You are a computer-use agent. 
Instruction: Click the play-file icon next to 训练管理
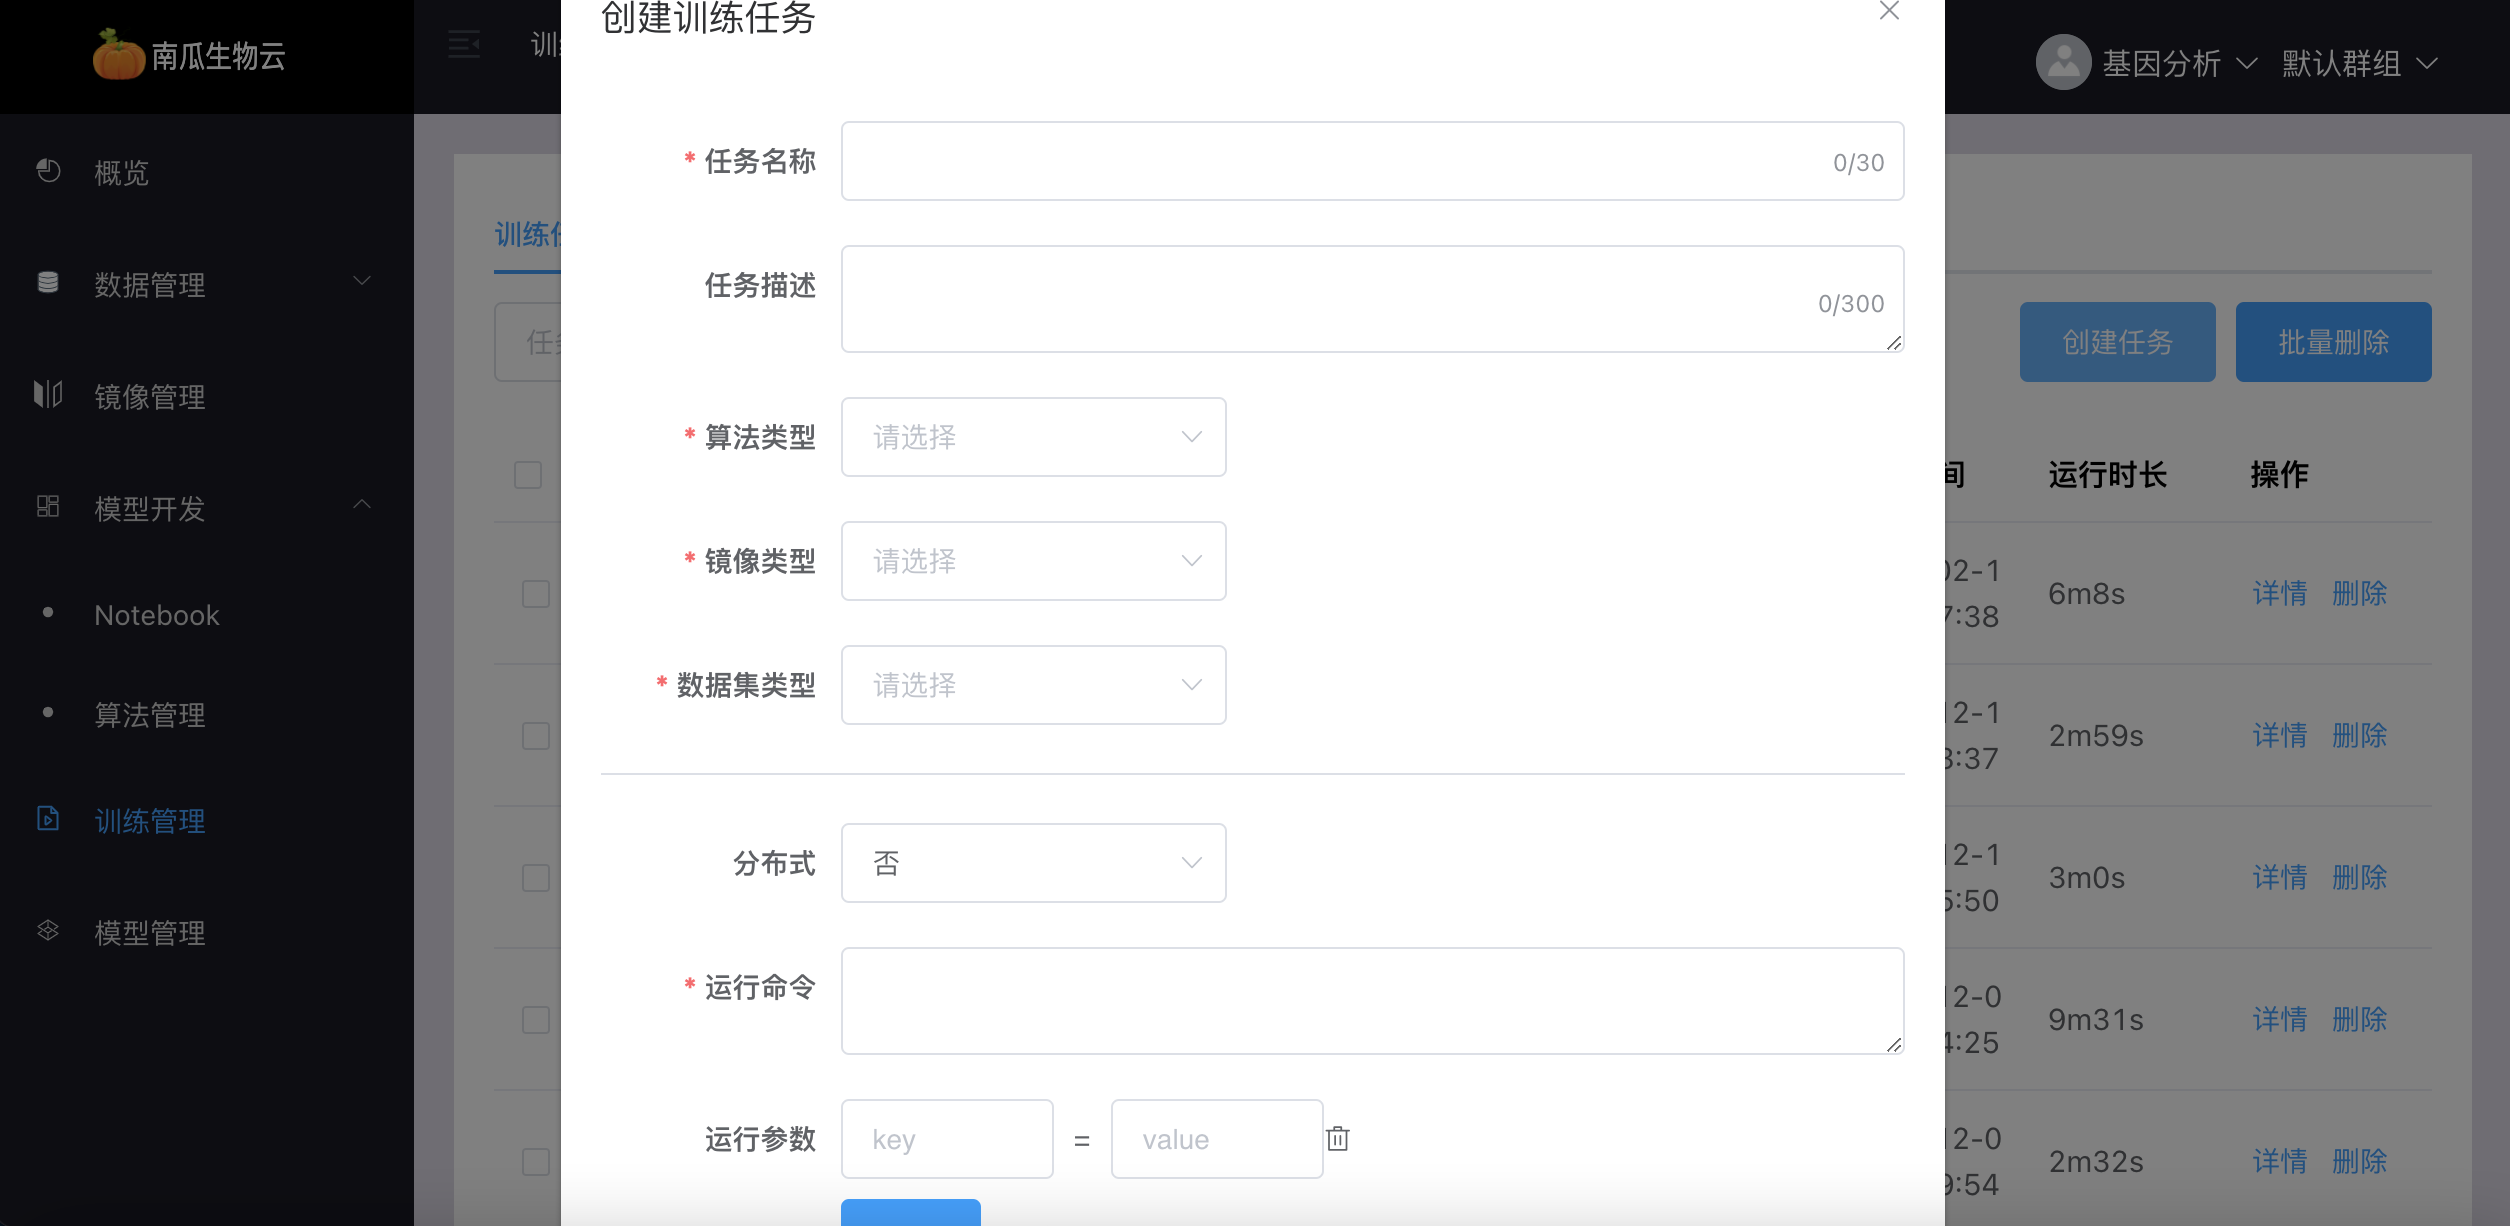point(48,818)
